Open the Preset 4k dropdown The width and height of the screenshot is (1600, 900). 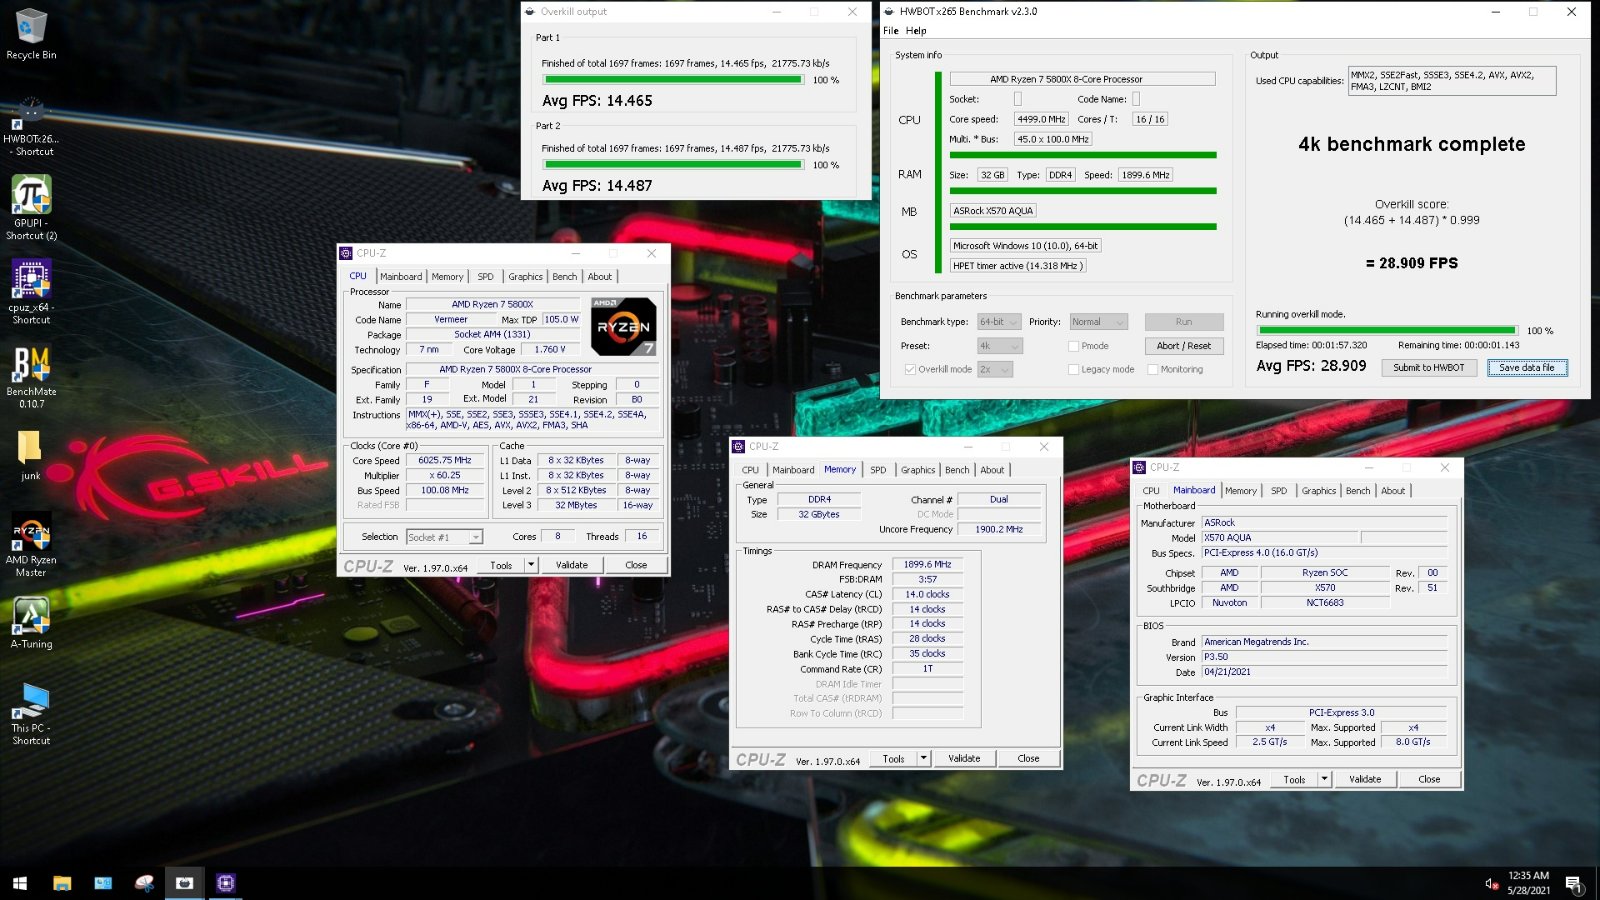click(x=999, y=346)
